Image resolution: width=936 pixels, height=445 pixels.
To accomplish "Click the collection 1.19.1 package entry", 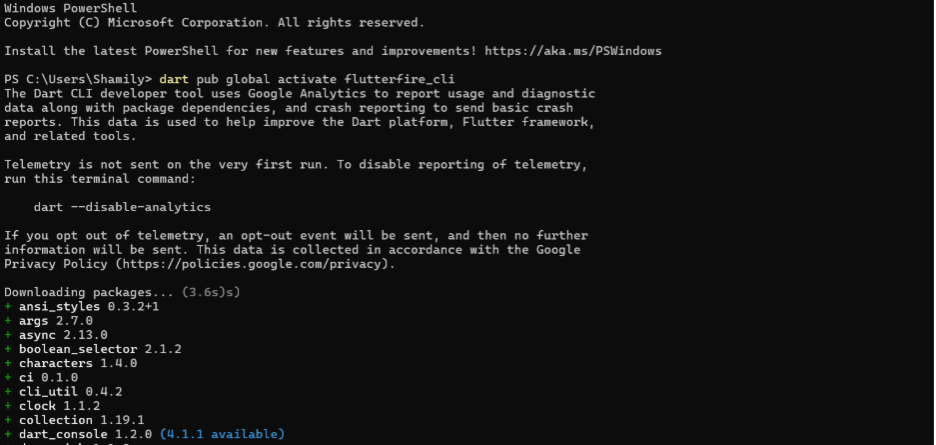I will 80,420.
